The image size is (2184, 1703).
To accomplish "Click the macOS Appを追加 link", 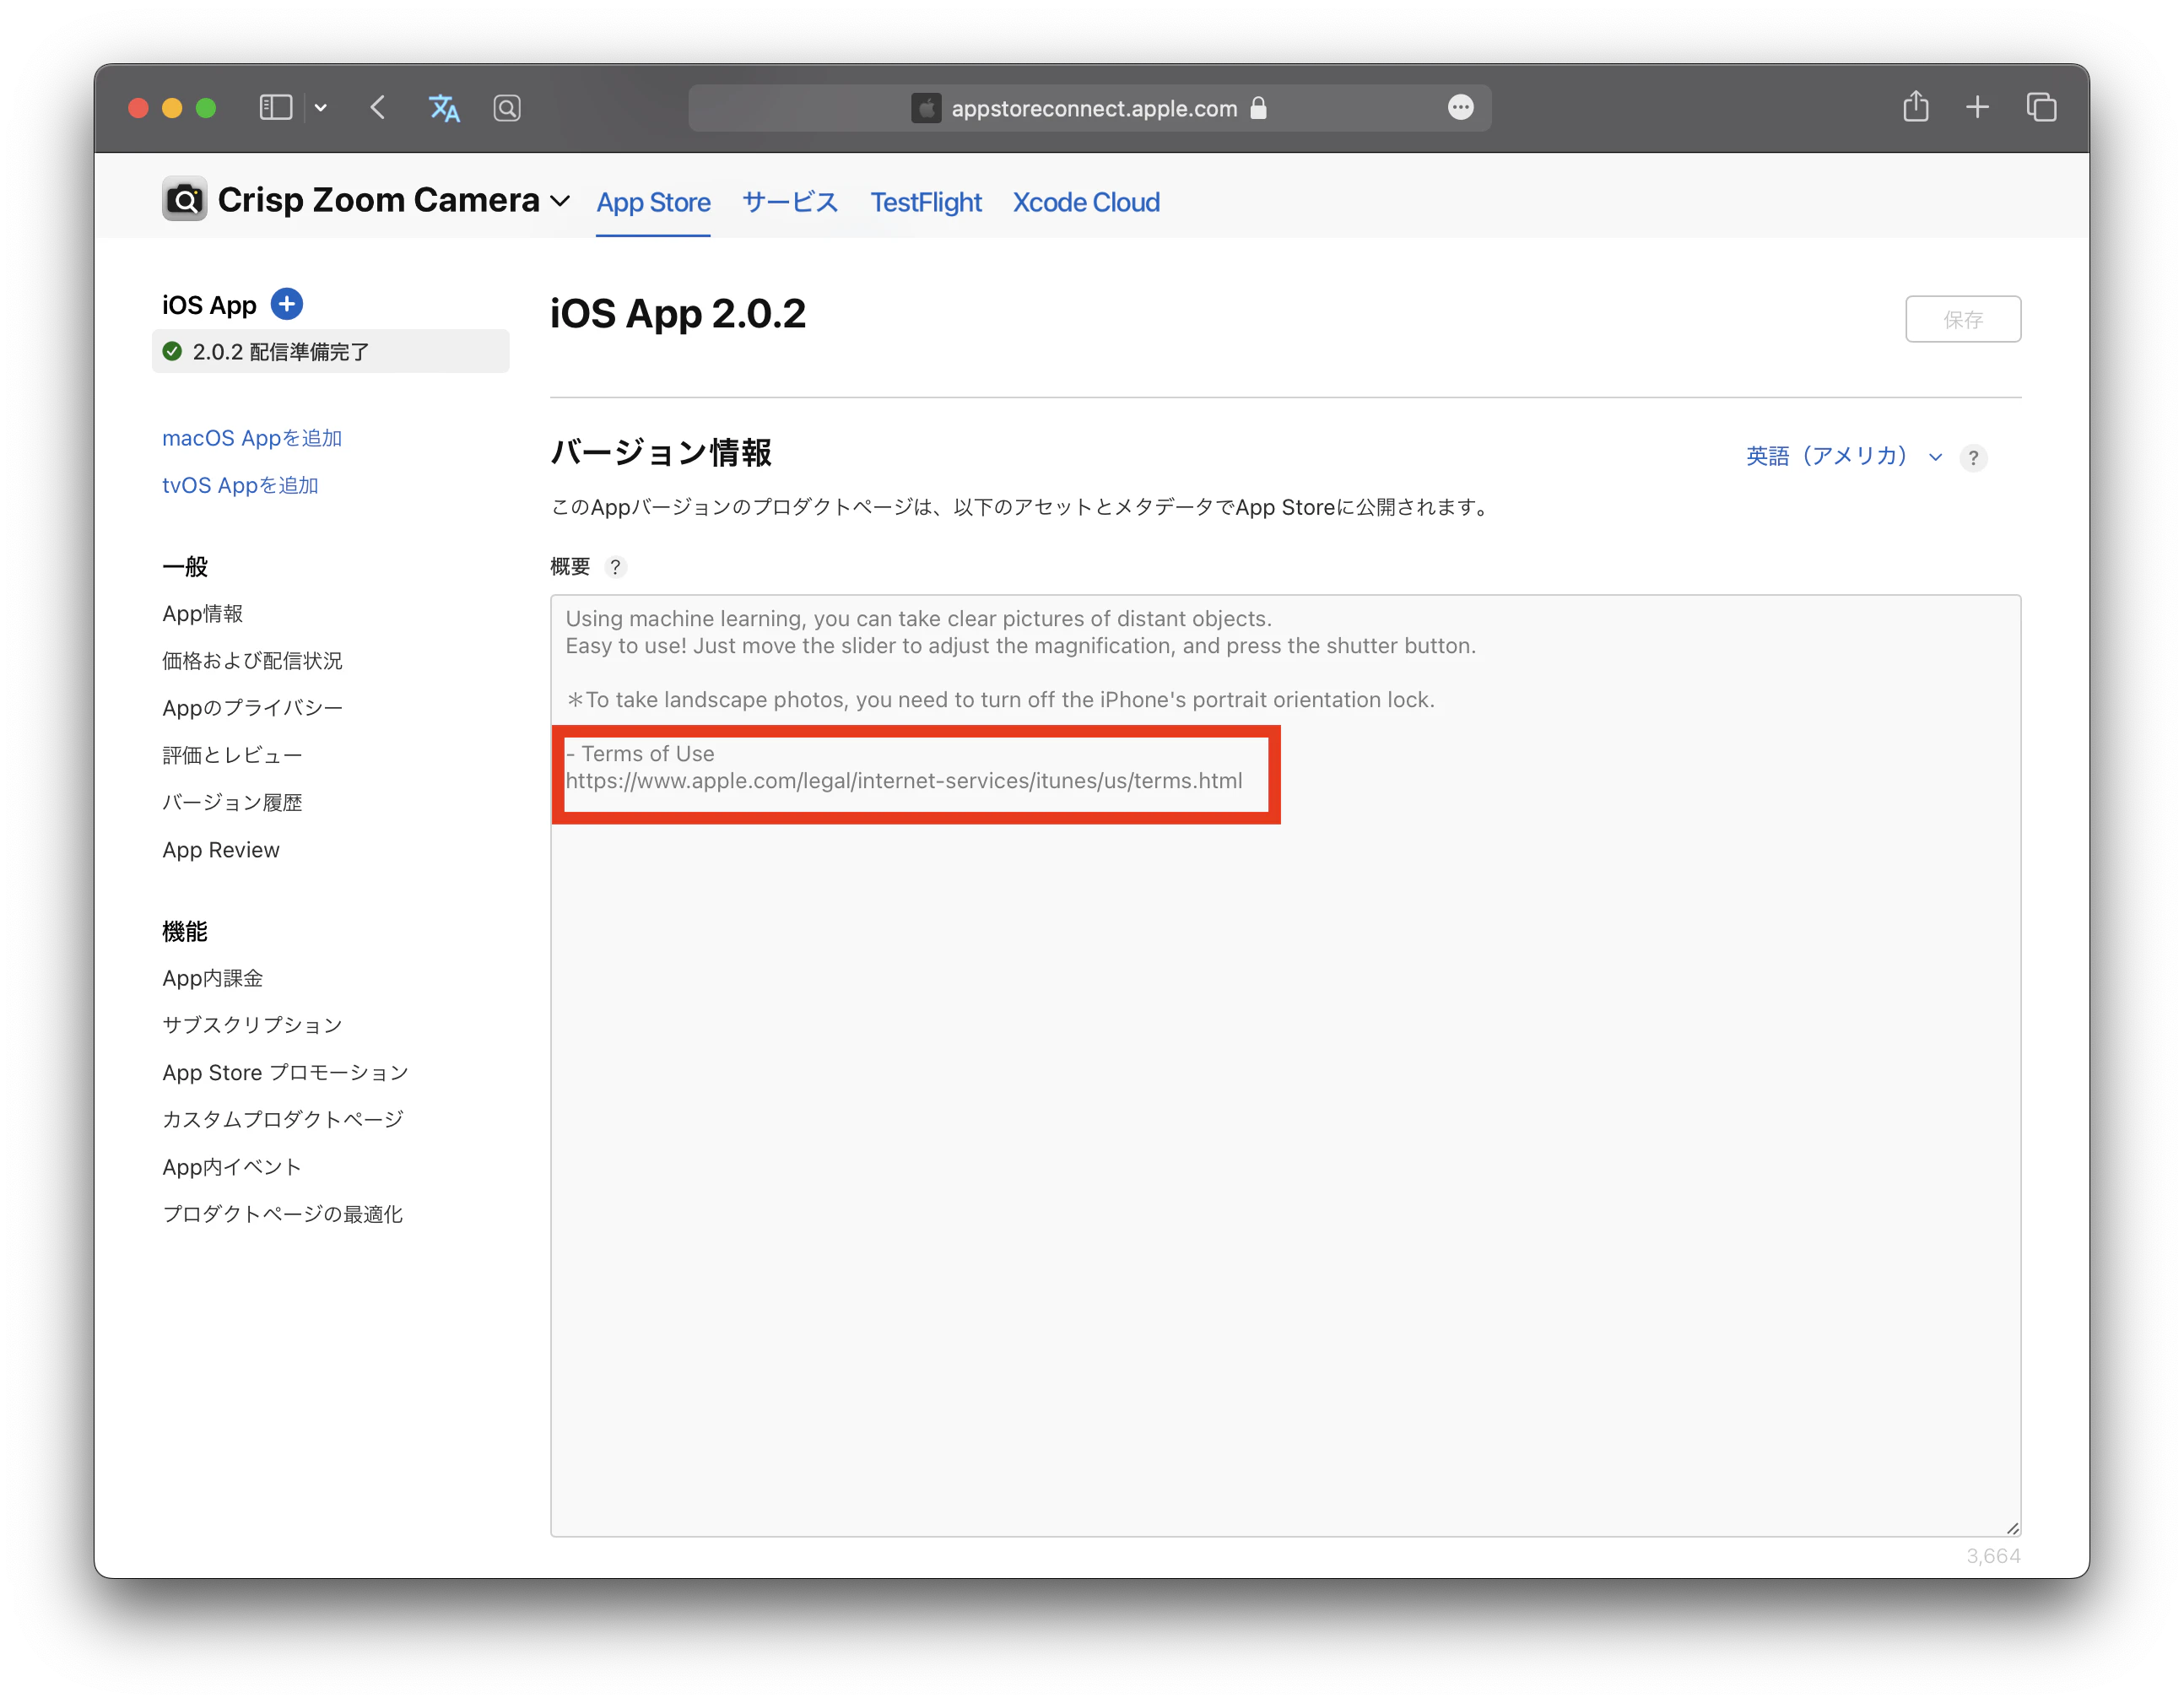I will click(x=252, y=438).
